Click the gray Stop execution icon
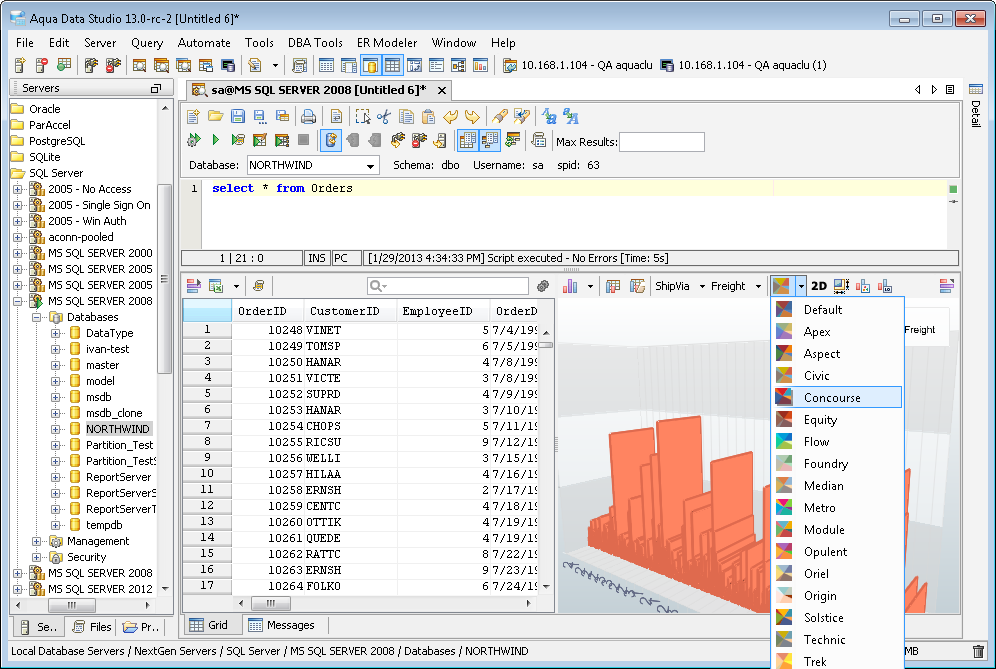This screenshot has width=996, height=669. 303,140
